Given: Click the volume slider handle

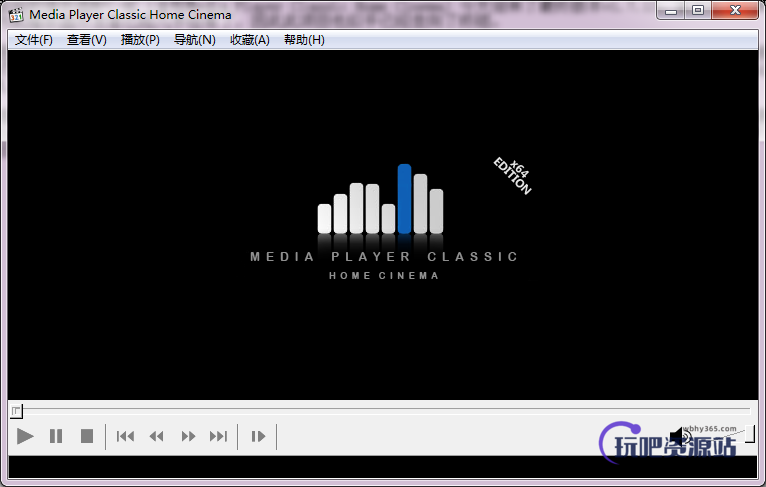Looking at the screenshot, I should click(x=750, y=434).
